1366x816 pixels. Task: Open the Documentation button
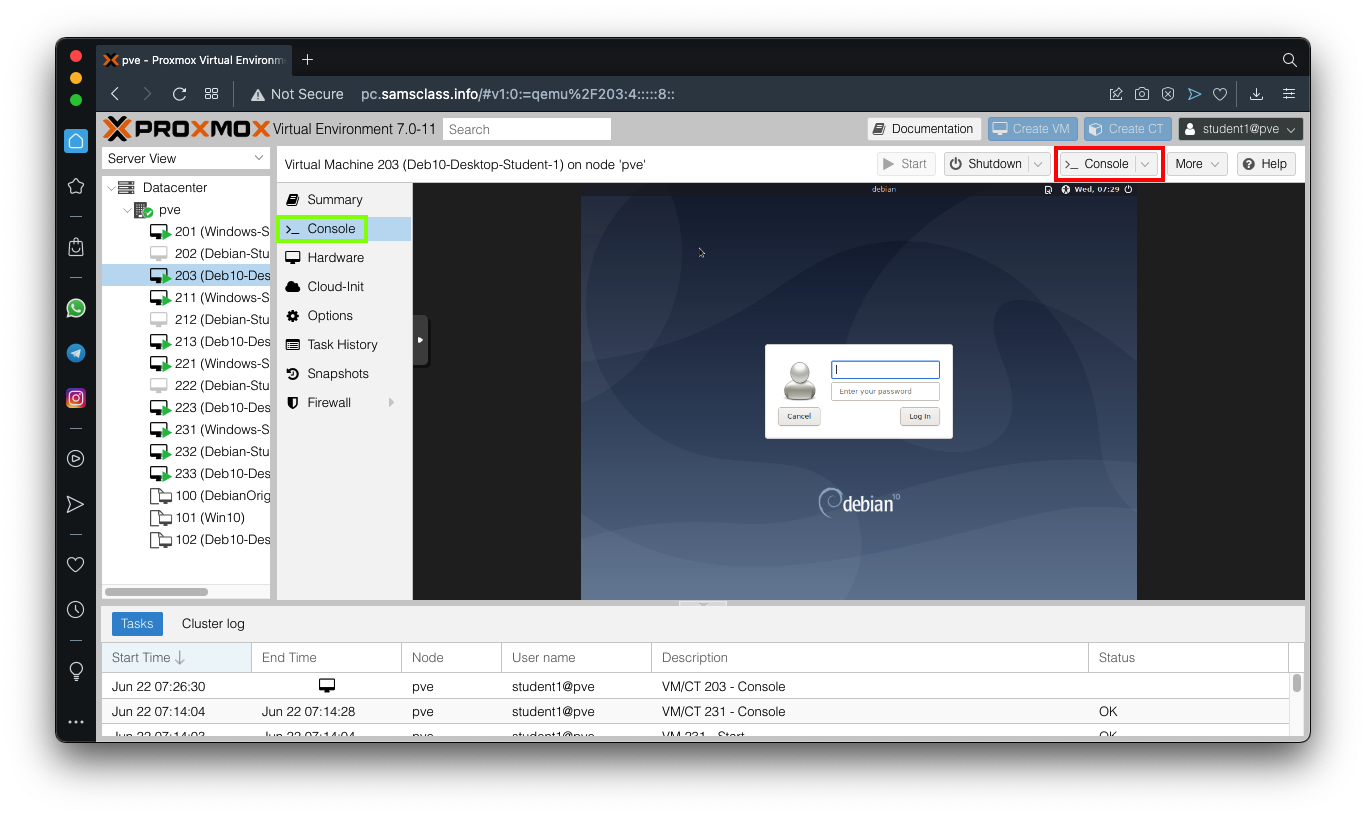[923, 129]
